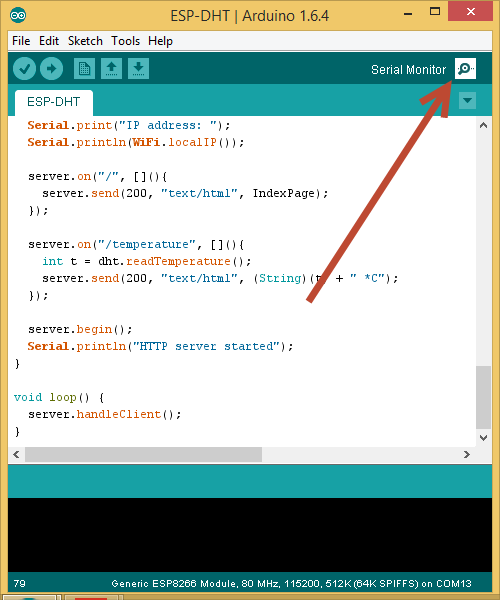The width and height of the screenshot is (500, 600).
Task: Click line number 79 in status bar
Action: pos(20,584)
